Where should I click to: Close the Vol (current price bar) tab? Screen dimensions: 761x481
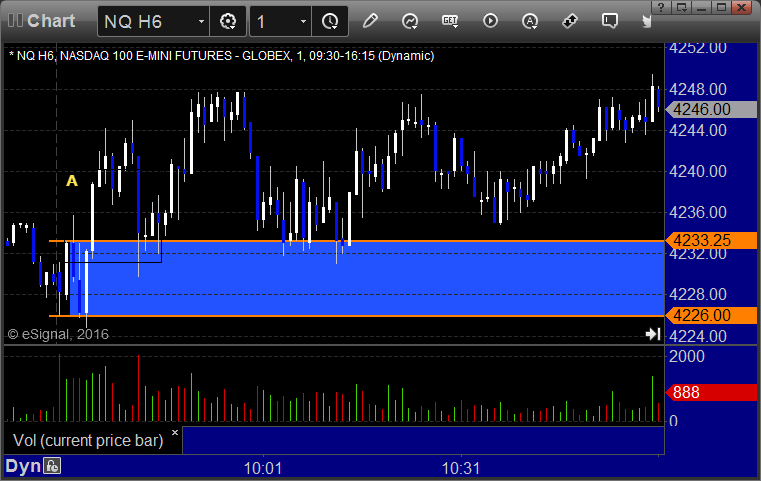[175, 432]
